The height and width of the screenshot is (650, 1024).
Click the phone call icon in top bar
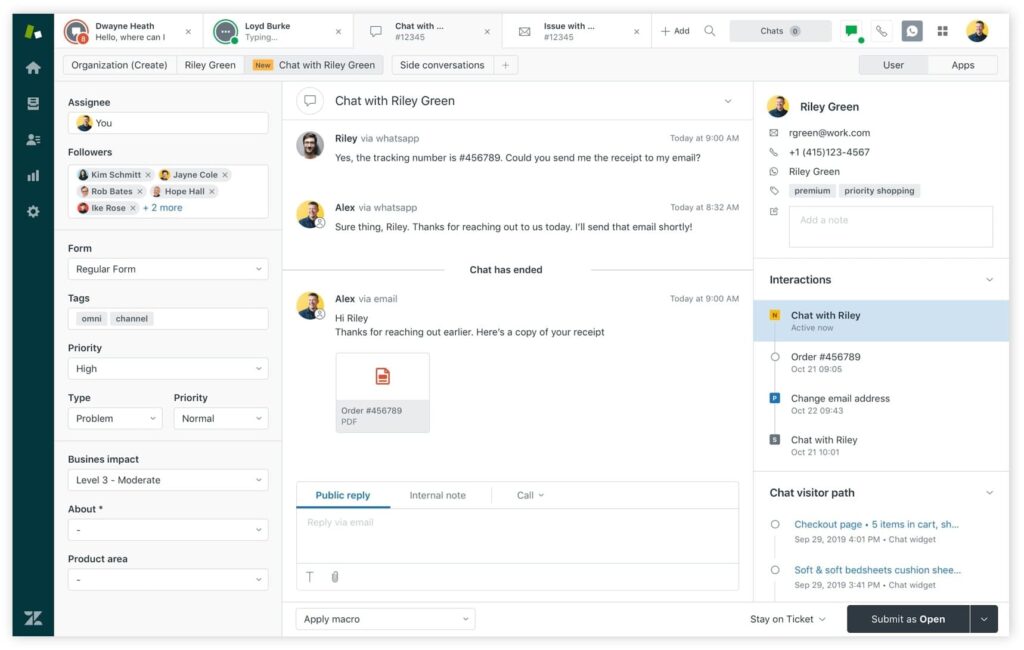click(x=881, y=31)
